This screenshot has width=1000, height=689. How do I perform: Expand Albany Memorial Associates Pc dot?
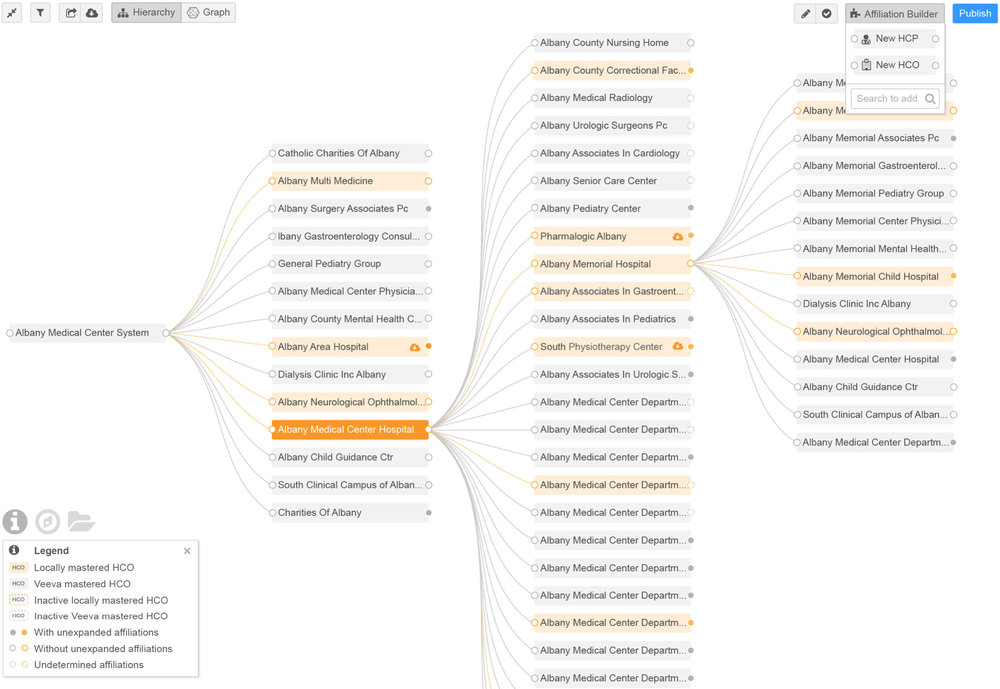pyautogui.click(x=953, y=138)
